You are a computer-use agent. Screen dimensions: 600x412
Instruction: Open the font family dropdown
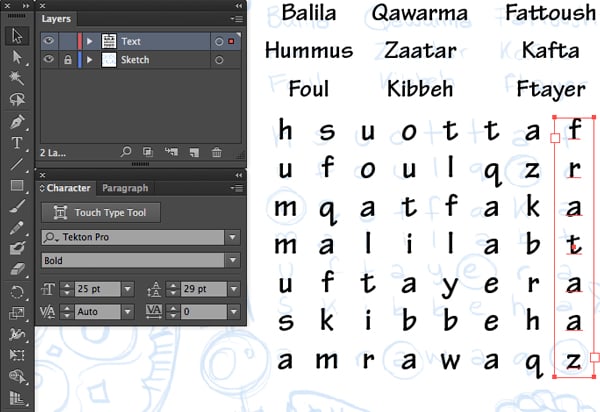[232, 237]
